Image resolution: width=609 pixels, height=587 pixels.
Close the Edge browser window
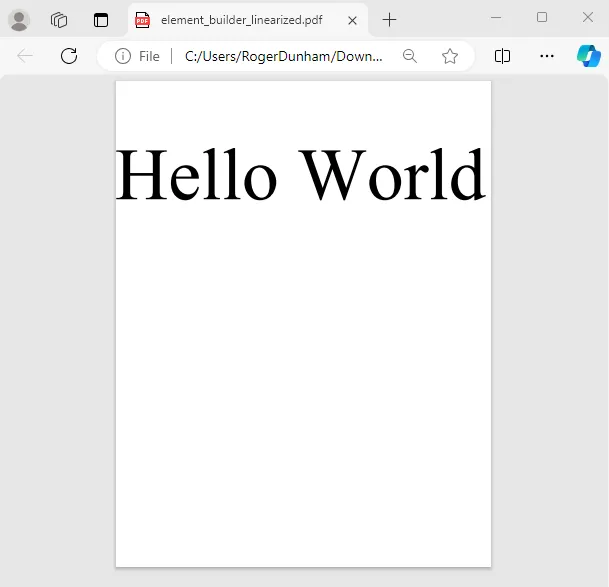point(588,18)
